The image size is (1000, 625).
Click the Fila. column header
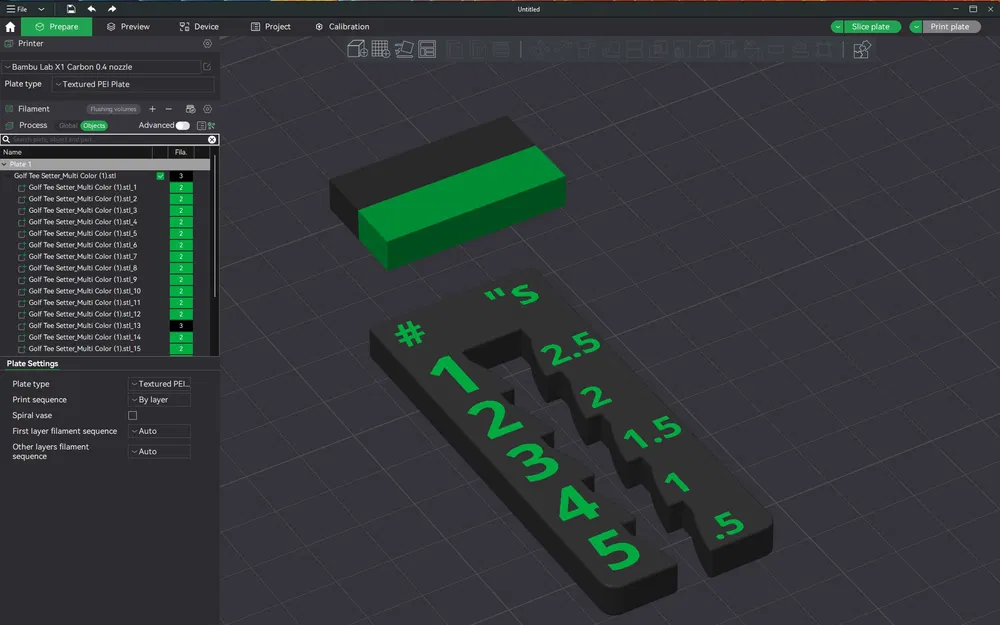click(x=181, y=152)
